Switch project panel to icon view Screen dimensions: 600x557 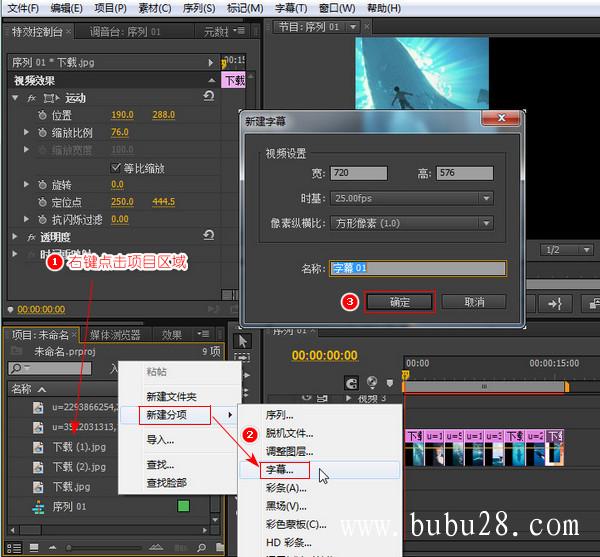34,548
